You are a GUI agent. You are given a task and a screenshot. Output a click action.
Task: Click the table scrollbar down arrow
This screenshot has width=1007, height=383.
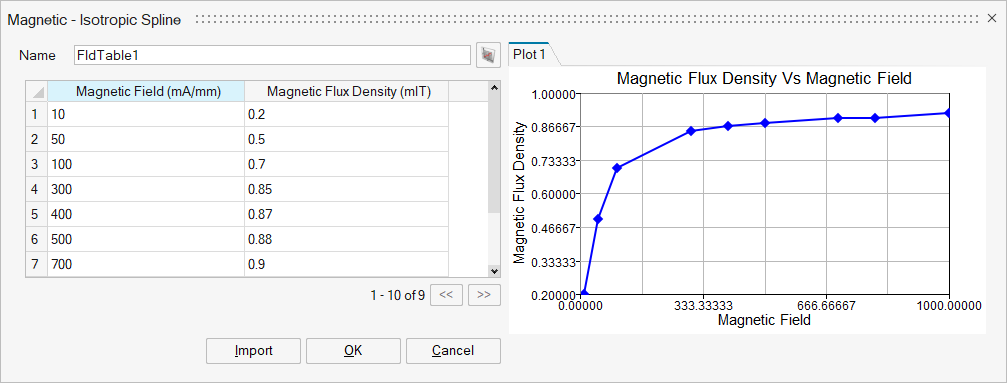[494, 271]
